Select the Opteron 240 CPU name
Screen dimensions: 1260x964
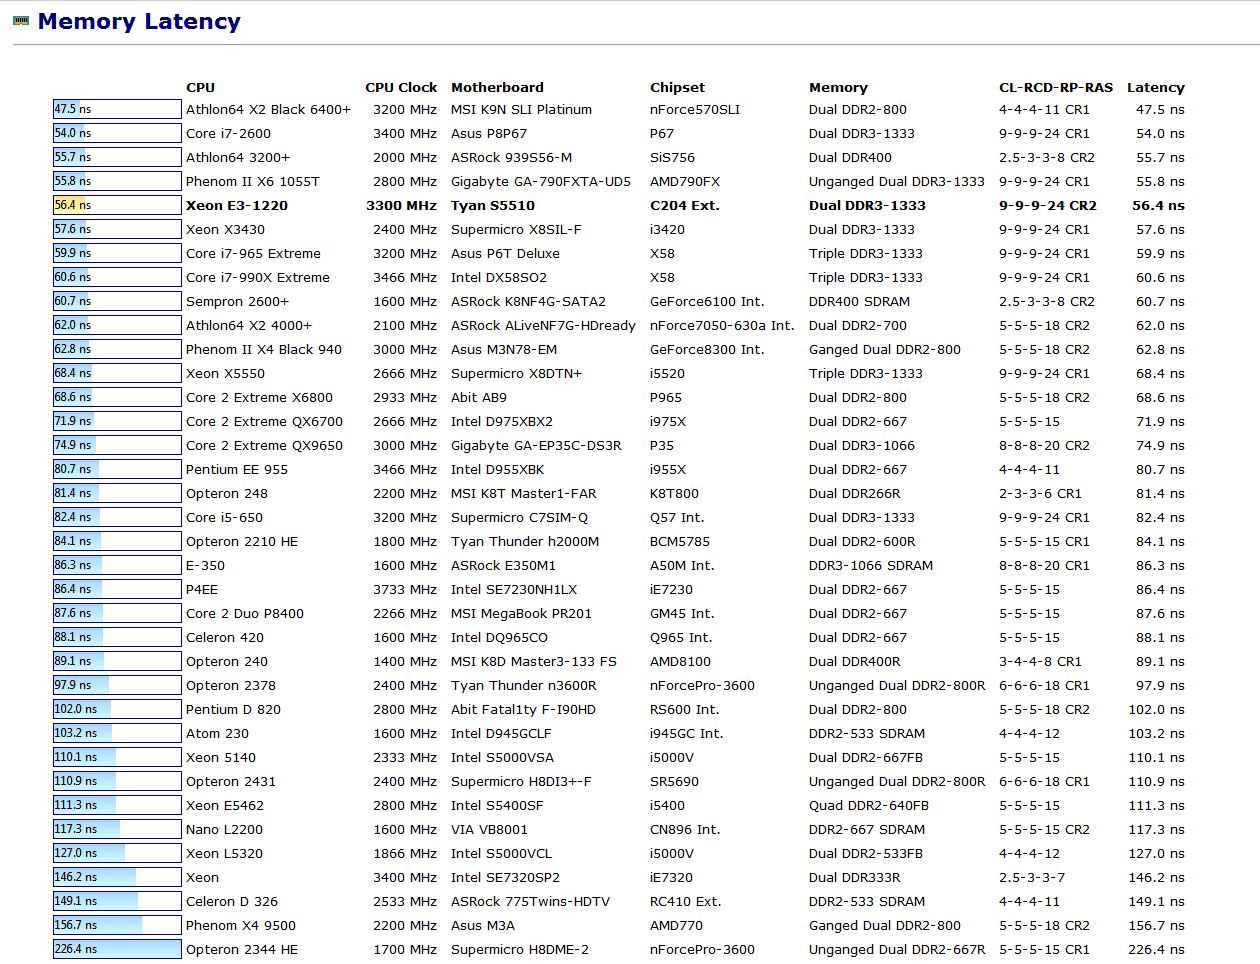(227, 661)
